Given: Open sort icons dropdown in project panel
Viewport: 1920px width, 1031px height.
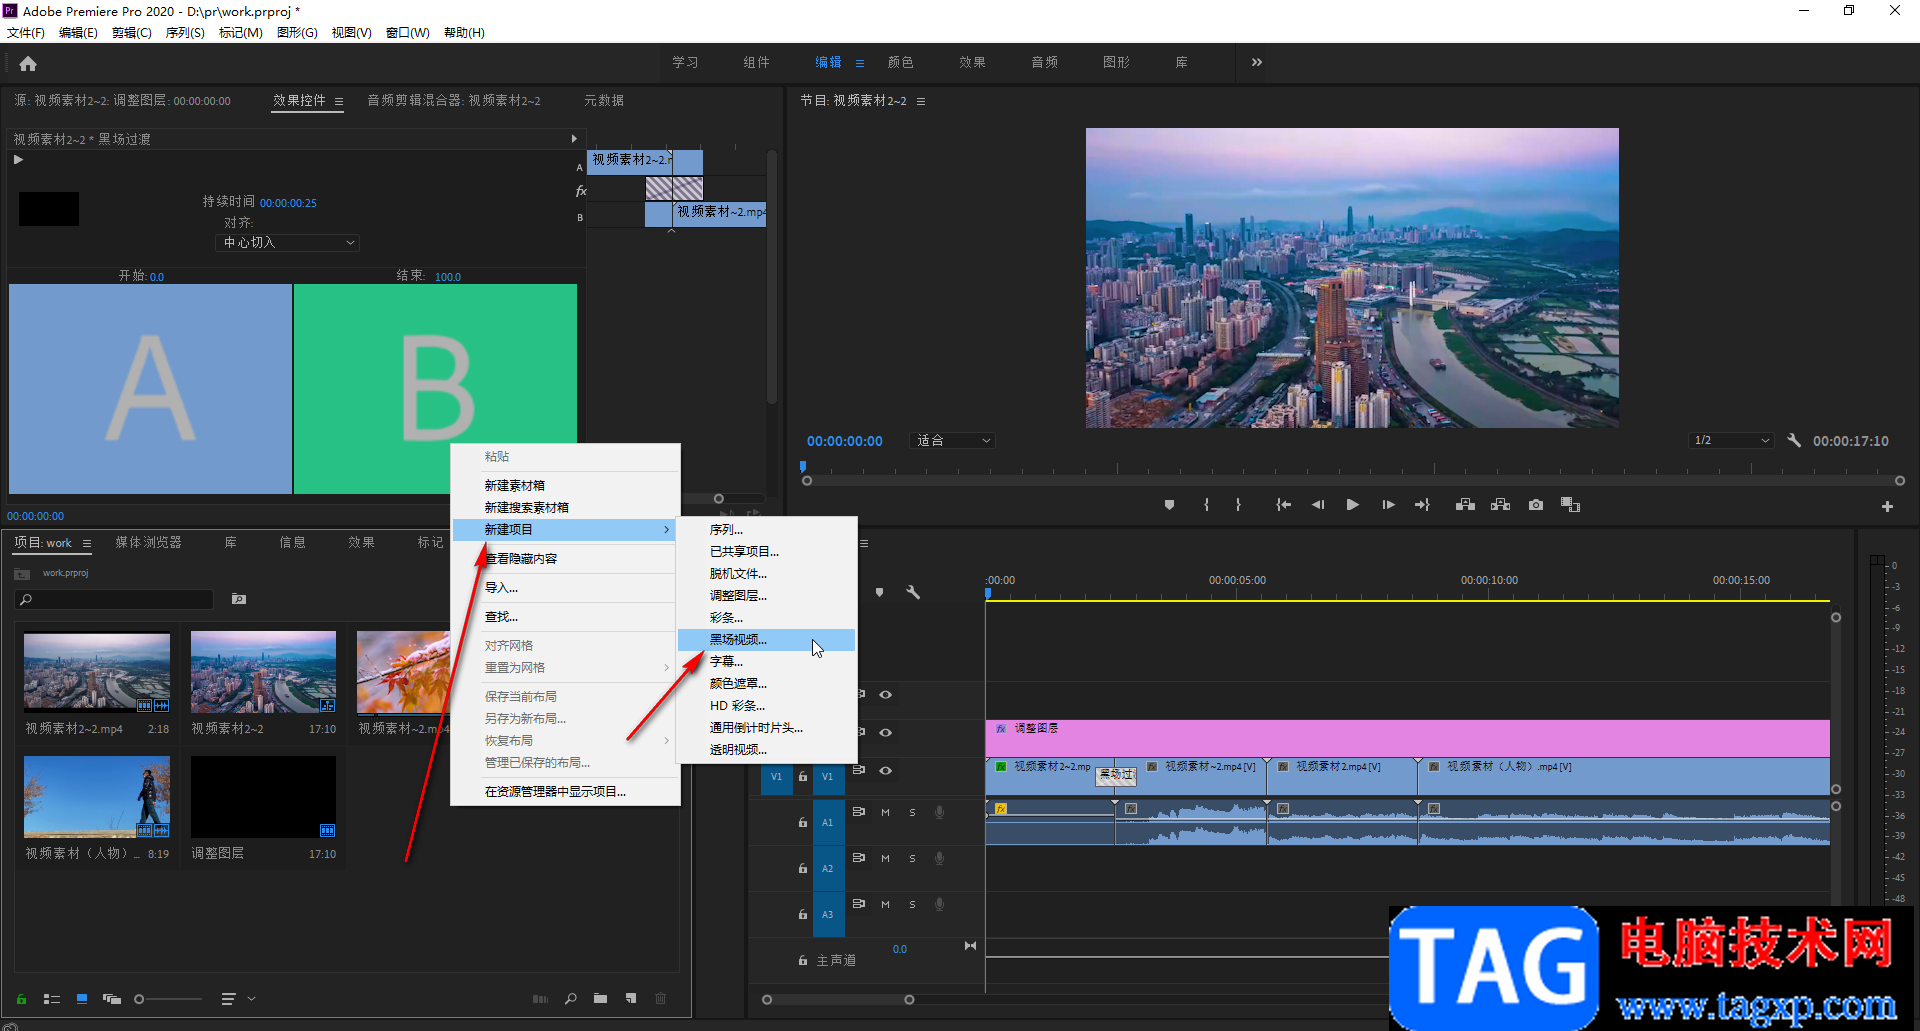Looking at the screenshot, I should [x=237, y=999].
